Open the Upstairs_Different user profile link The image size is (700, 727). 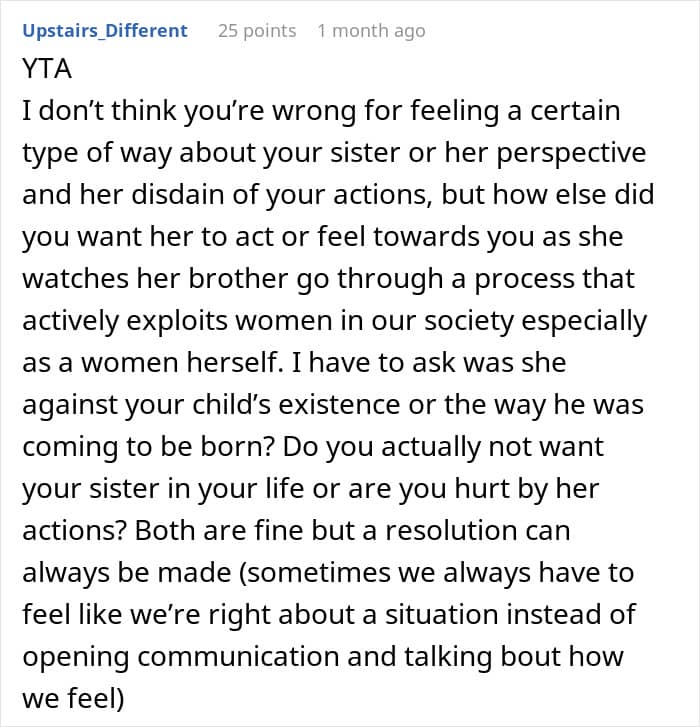coord(105,31)
